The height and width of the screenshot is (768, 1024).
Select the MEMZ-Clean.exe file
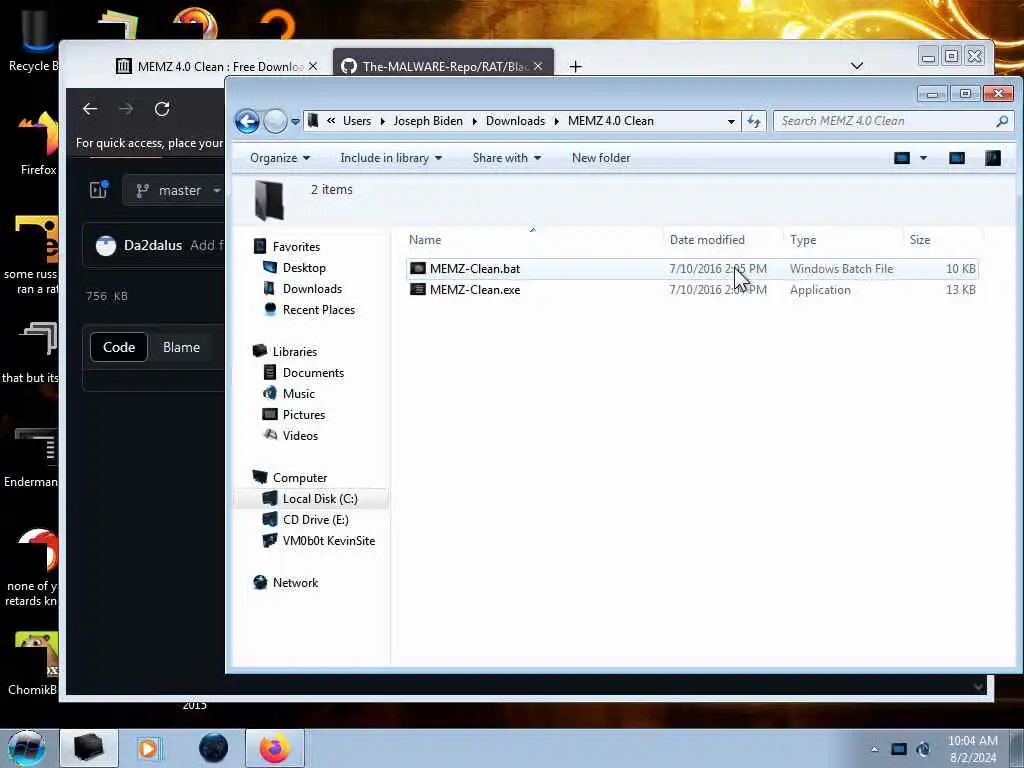[692, 289]
